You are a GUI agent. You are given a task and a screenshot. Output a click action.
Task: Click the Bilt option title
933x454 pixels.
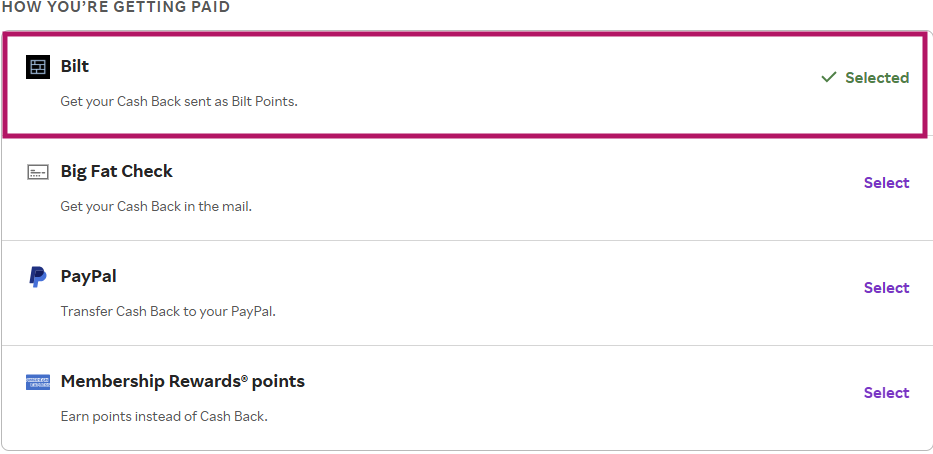(x=75, y=67)
